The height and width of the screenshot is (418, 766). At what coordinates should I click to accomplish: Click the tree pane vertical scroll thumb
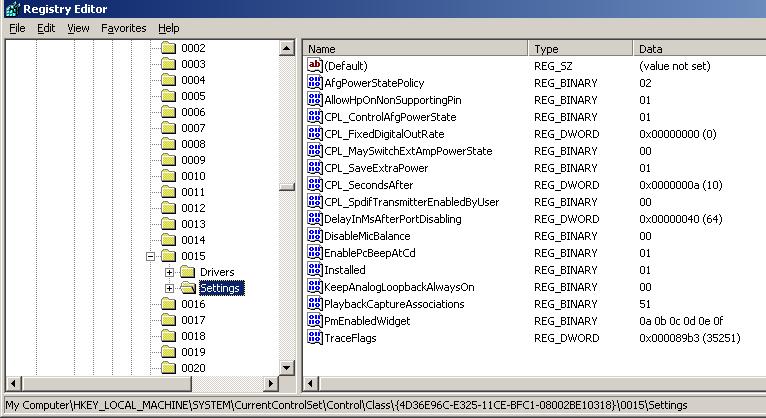[287, 187]
